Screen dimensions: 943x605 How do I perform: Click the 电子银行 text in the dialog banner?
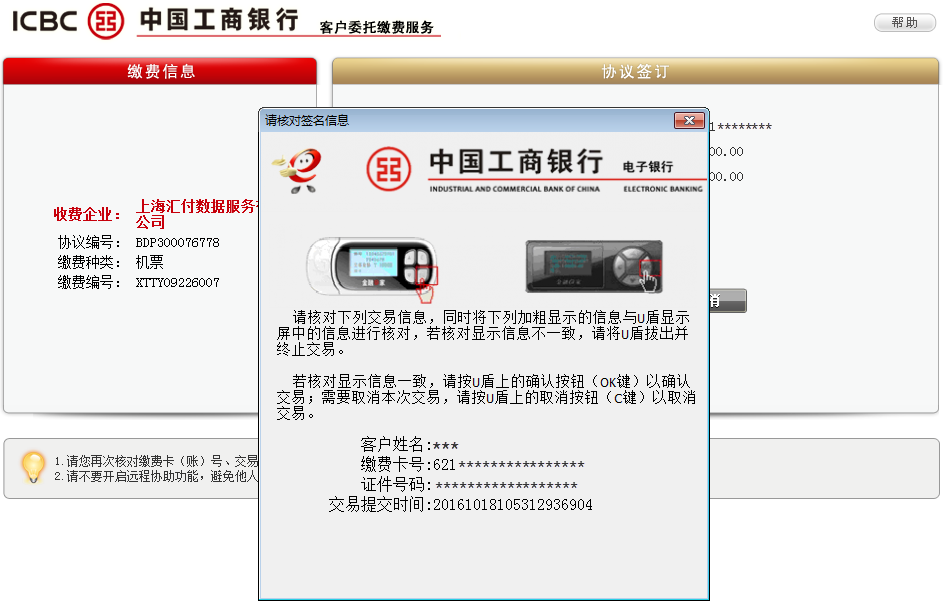(x=648, y=167)
